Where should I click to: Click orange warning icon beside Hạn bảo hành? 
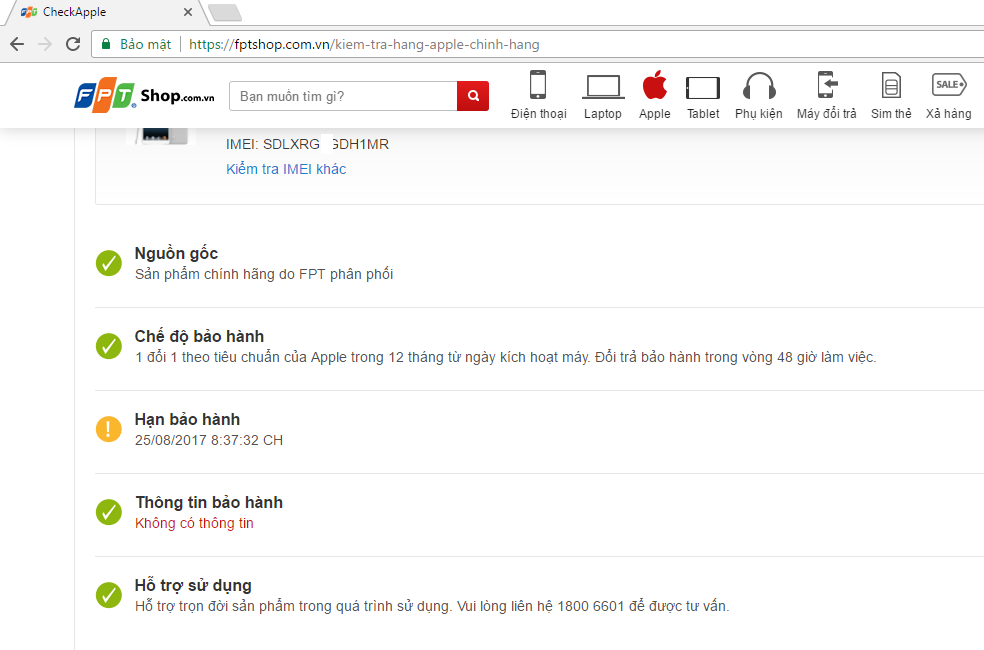(x=109, y=429)
